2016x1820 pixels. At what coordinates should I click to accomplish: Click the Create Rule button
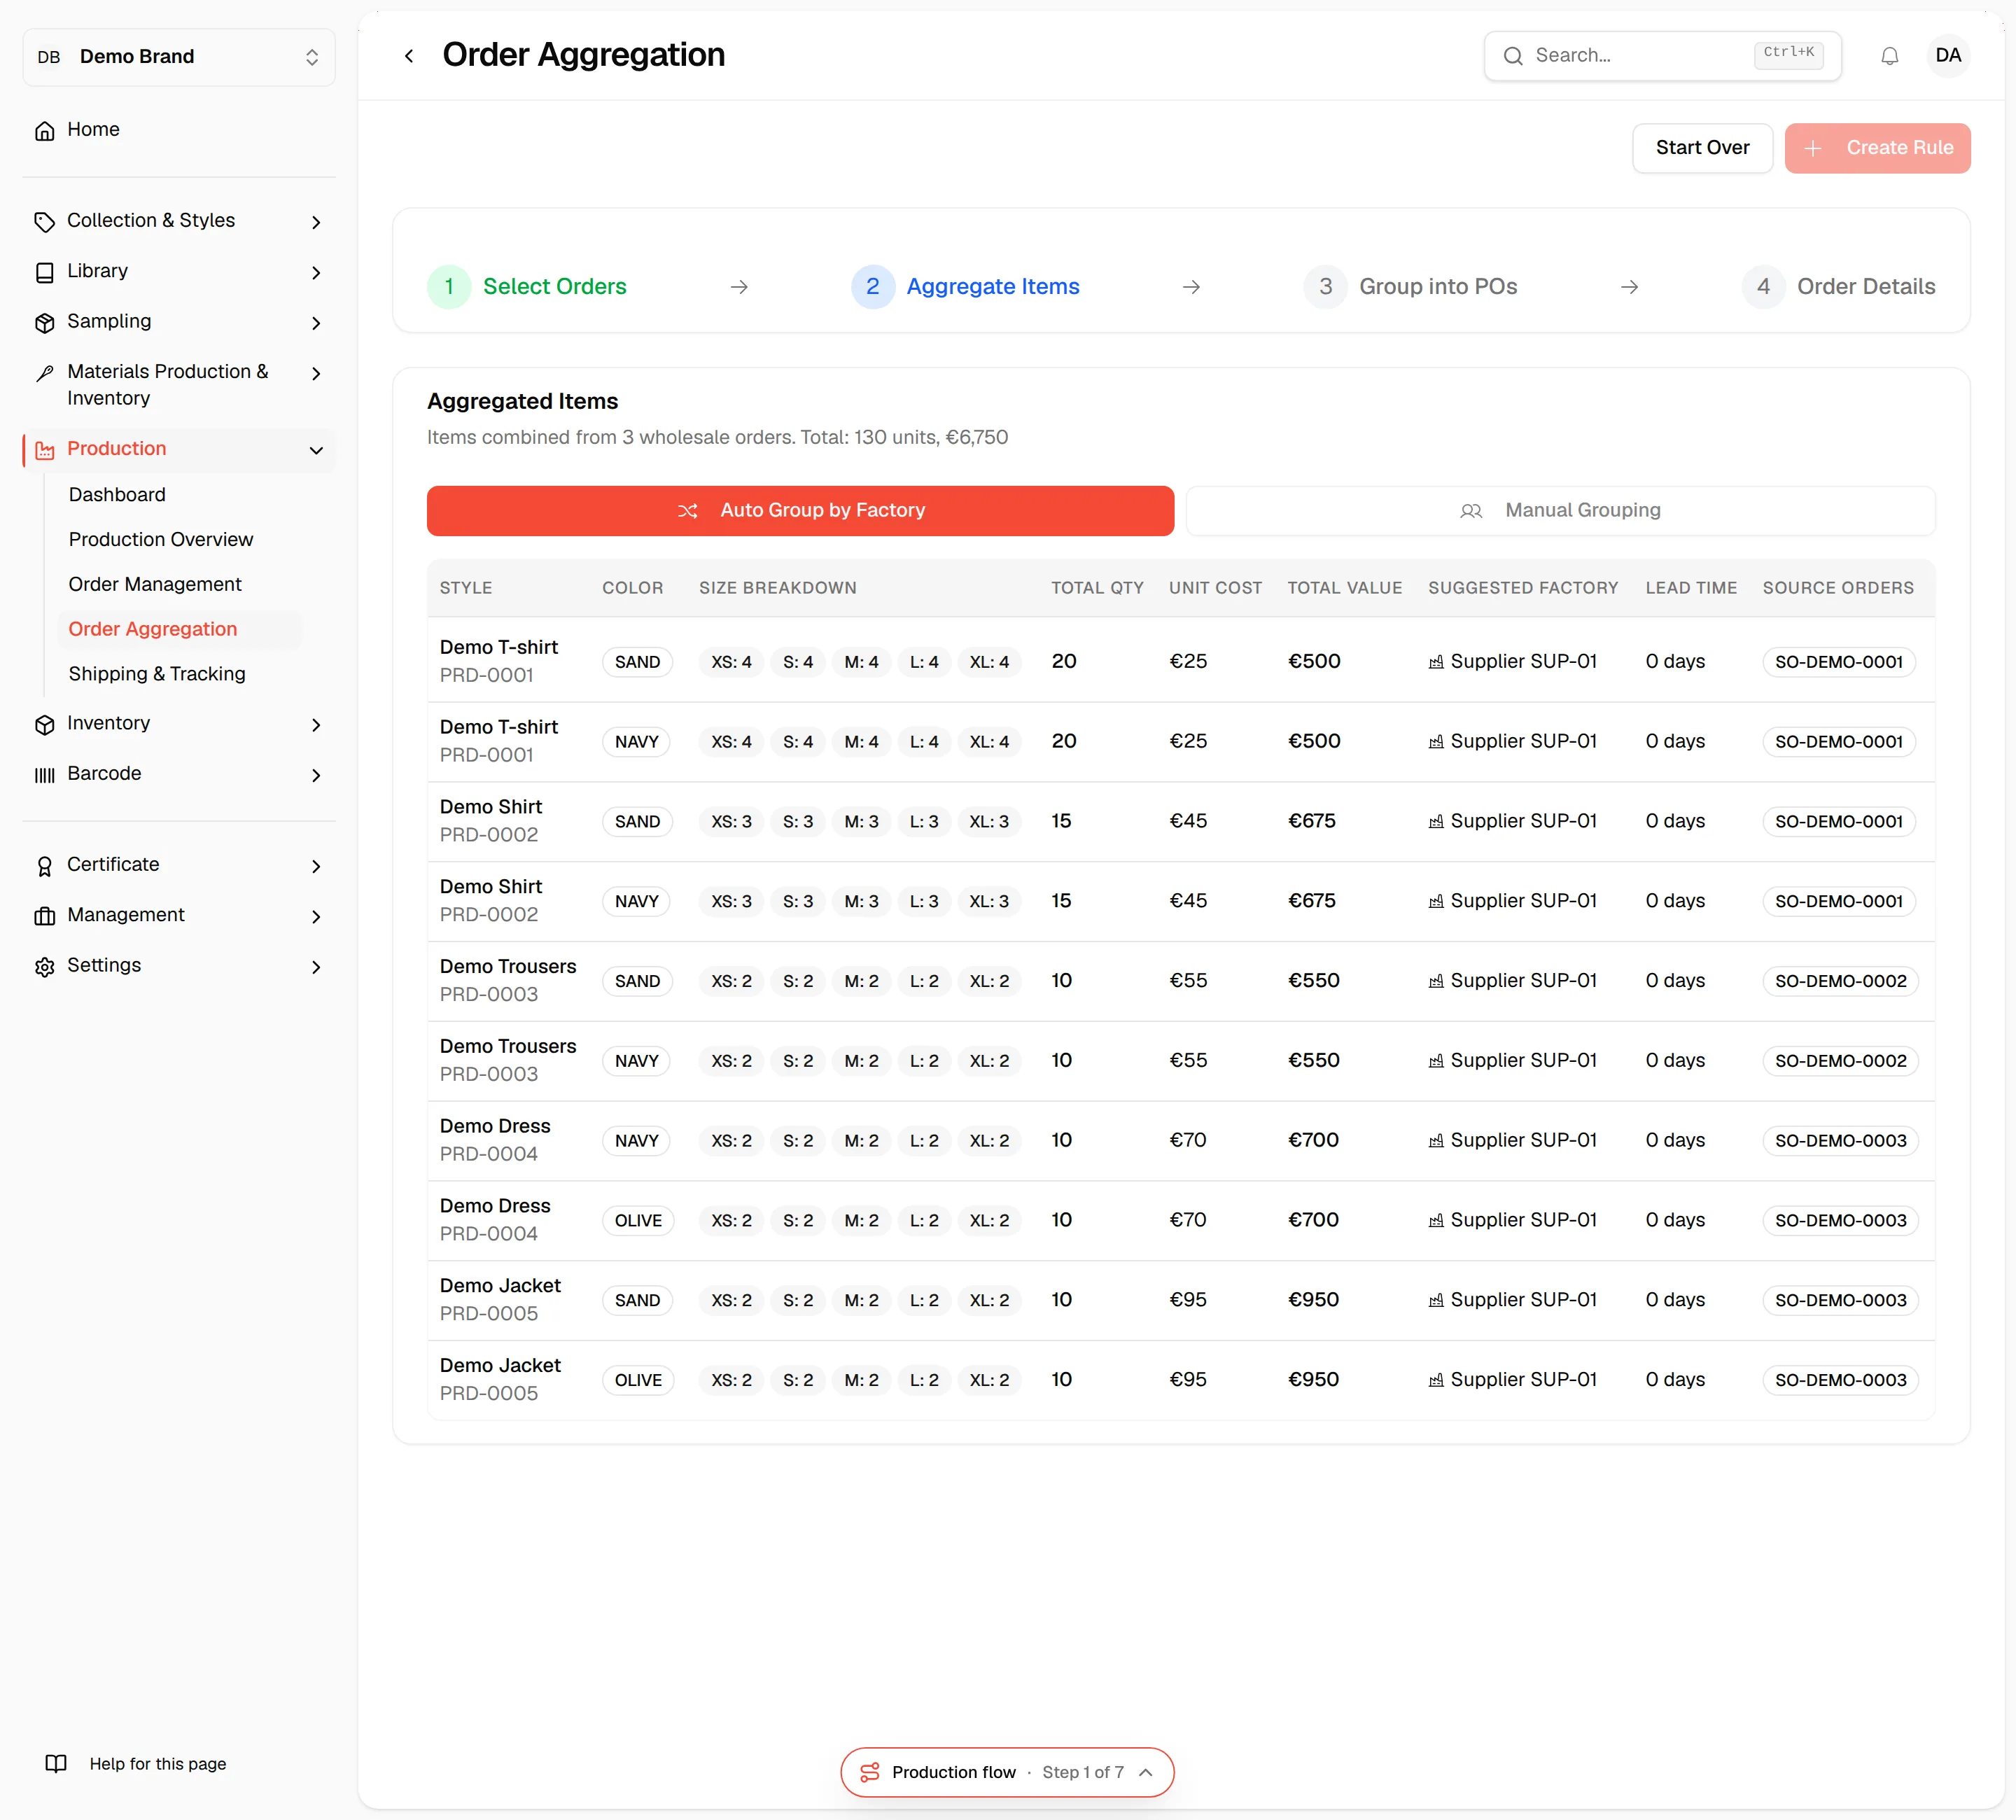click(x=1877, y=148)
